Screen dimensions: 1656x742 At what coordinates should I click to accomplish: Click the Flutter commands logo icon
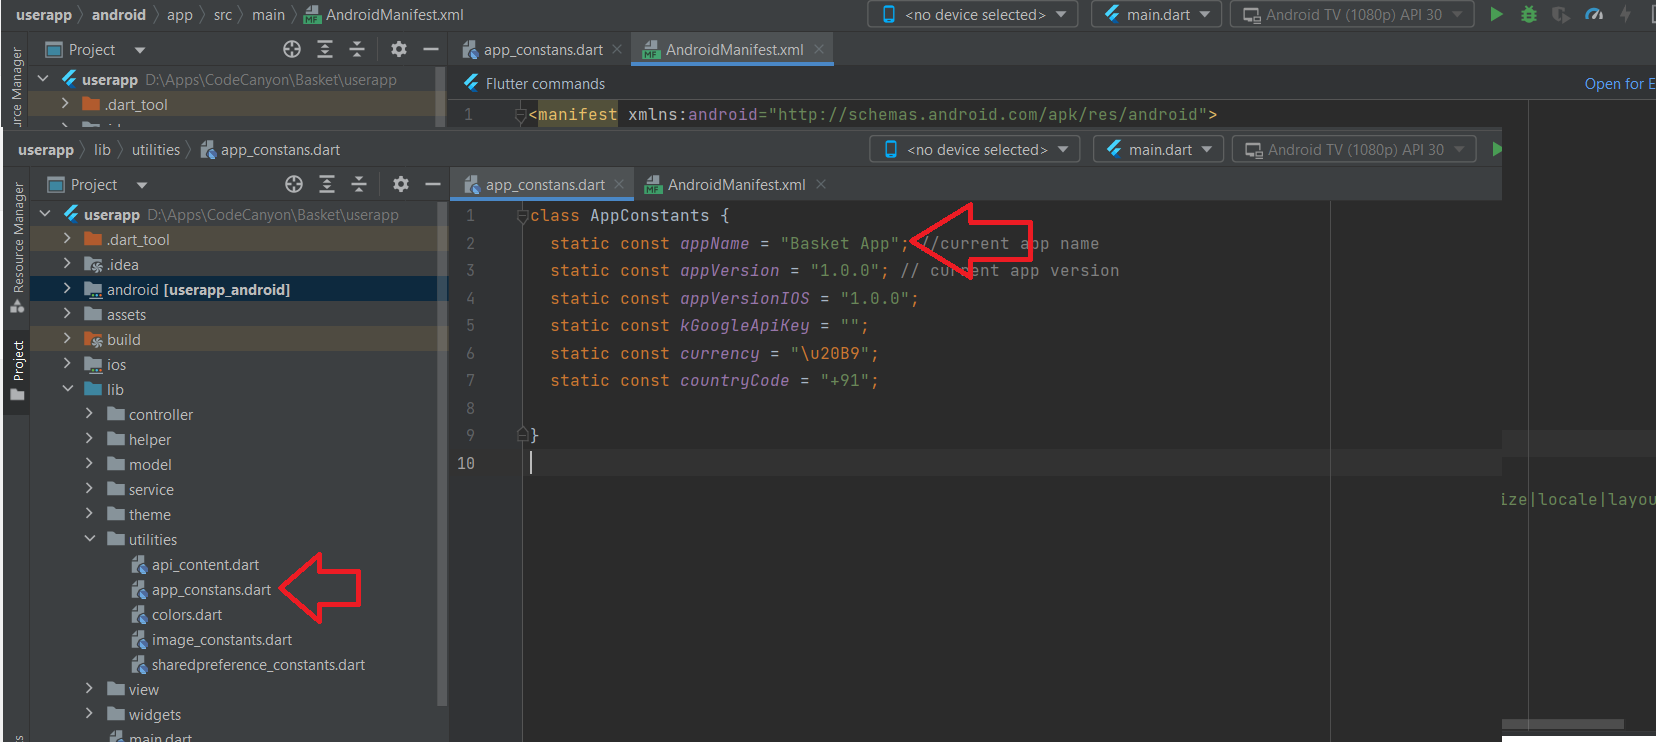pos(471,83)
